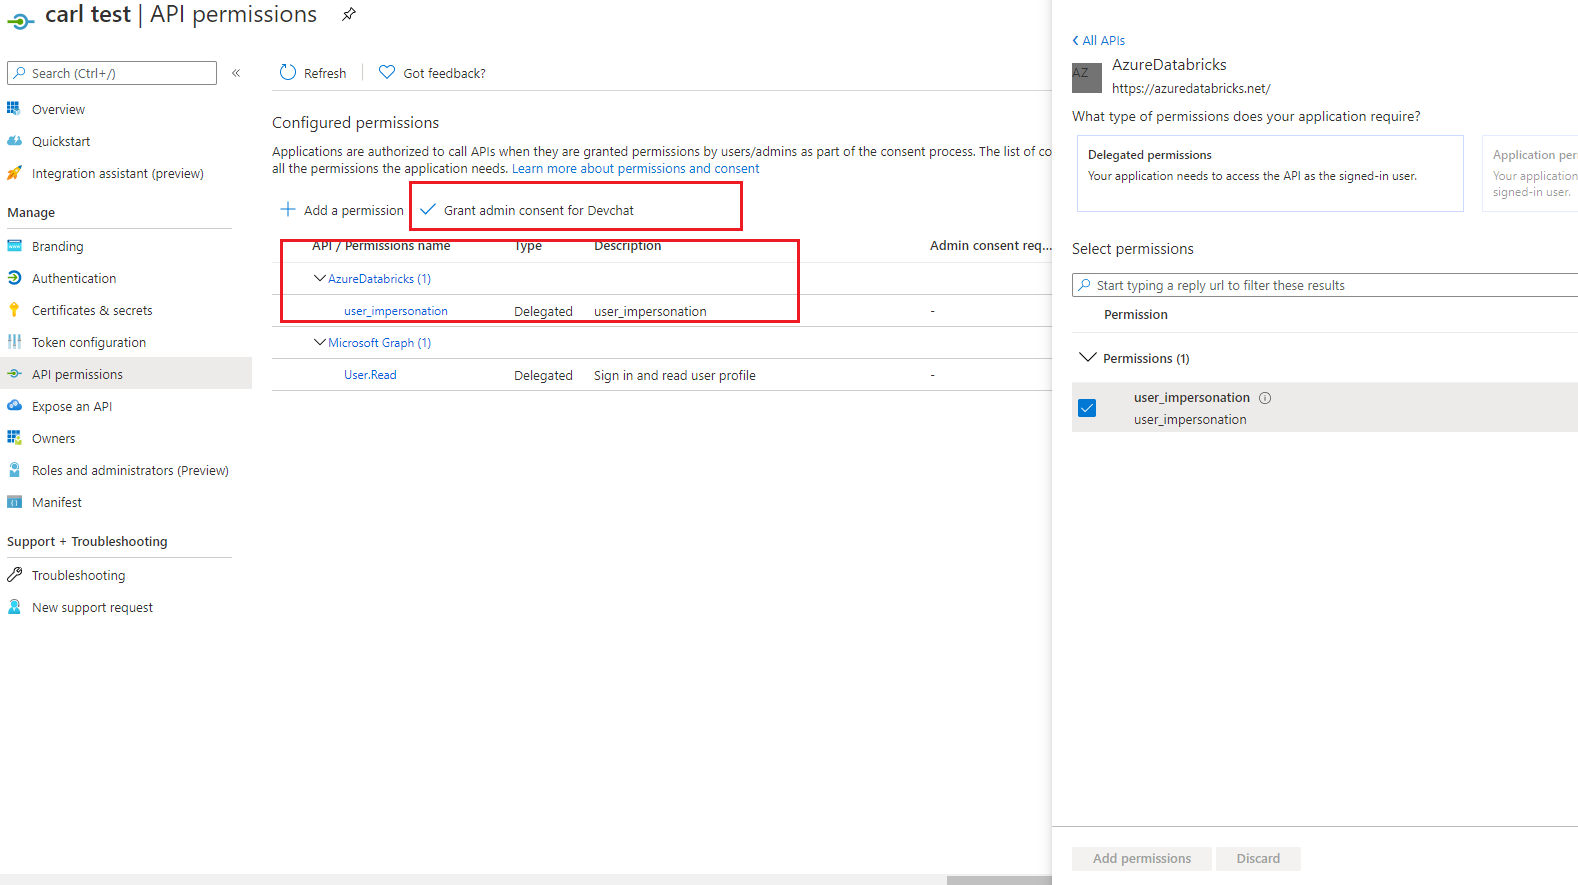Screen dimensions: 1578x885
Task: Click the Quickstart cloud icon
Action: click(14, 141)
